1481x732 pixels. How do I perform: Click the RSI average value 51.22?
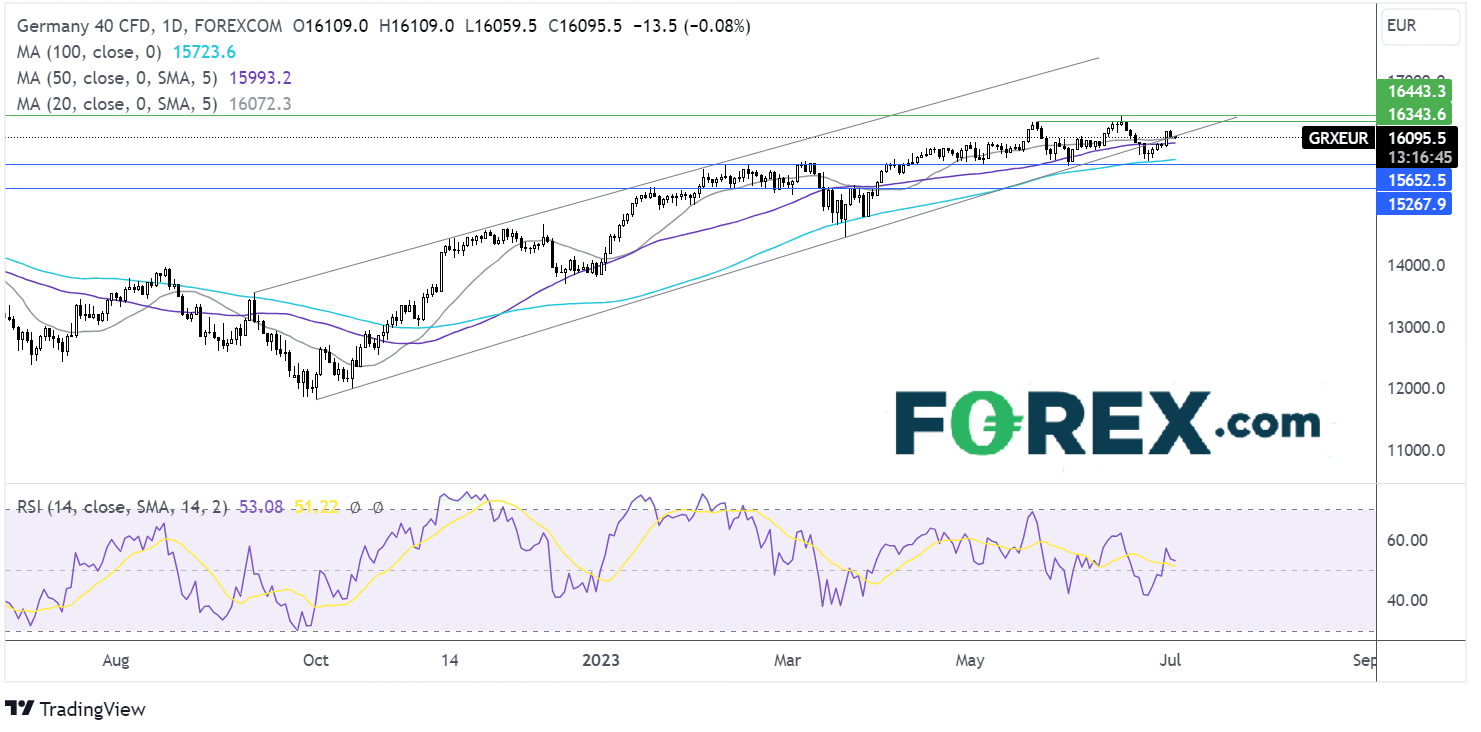(x=317, y=508)
